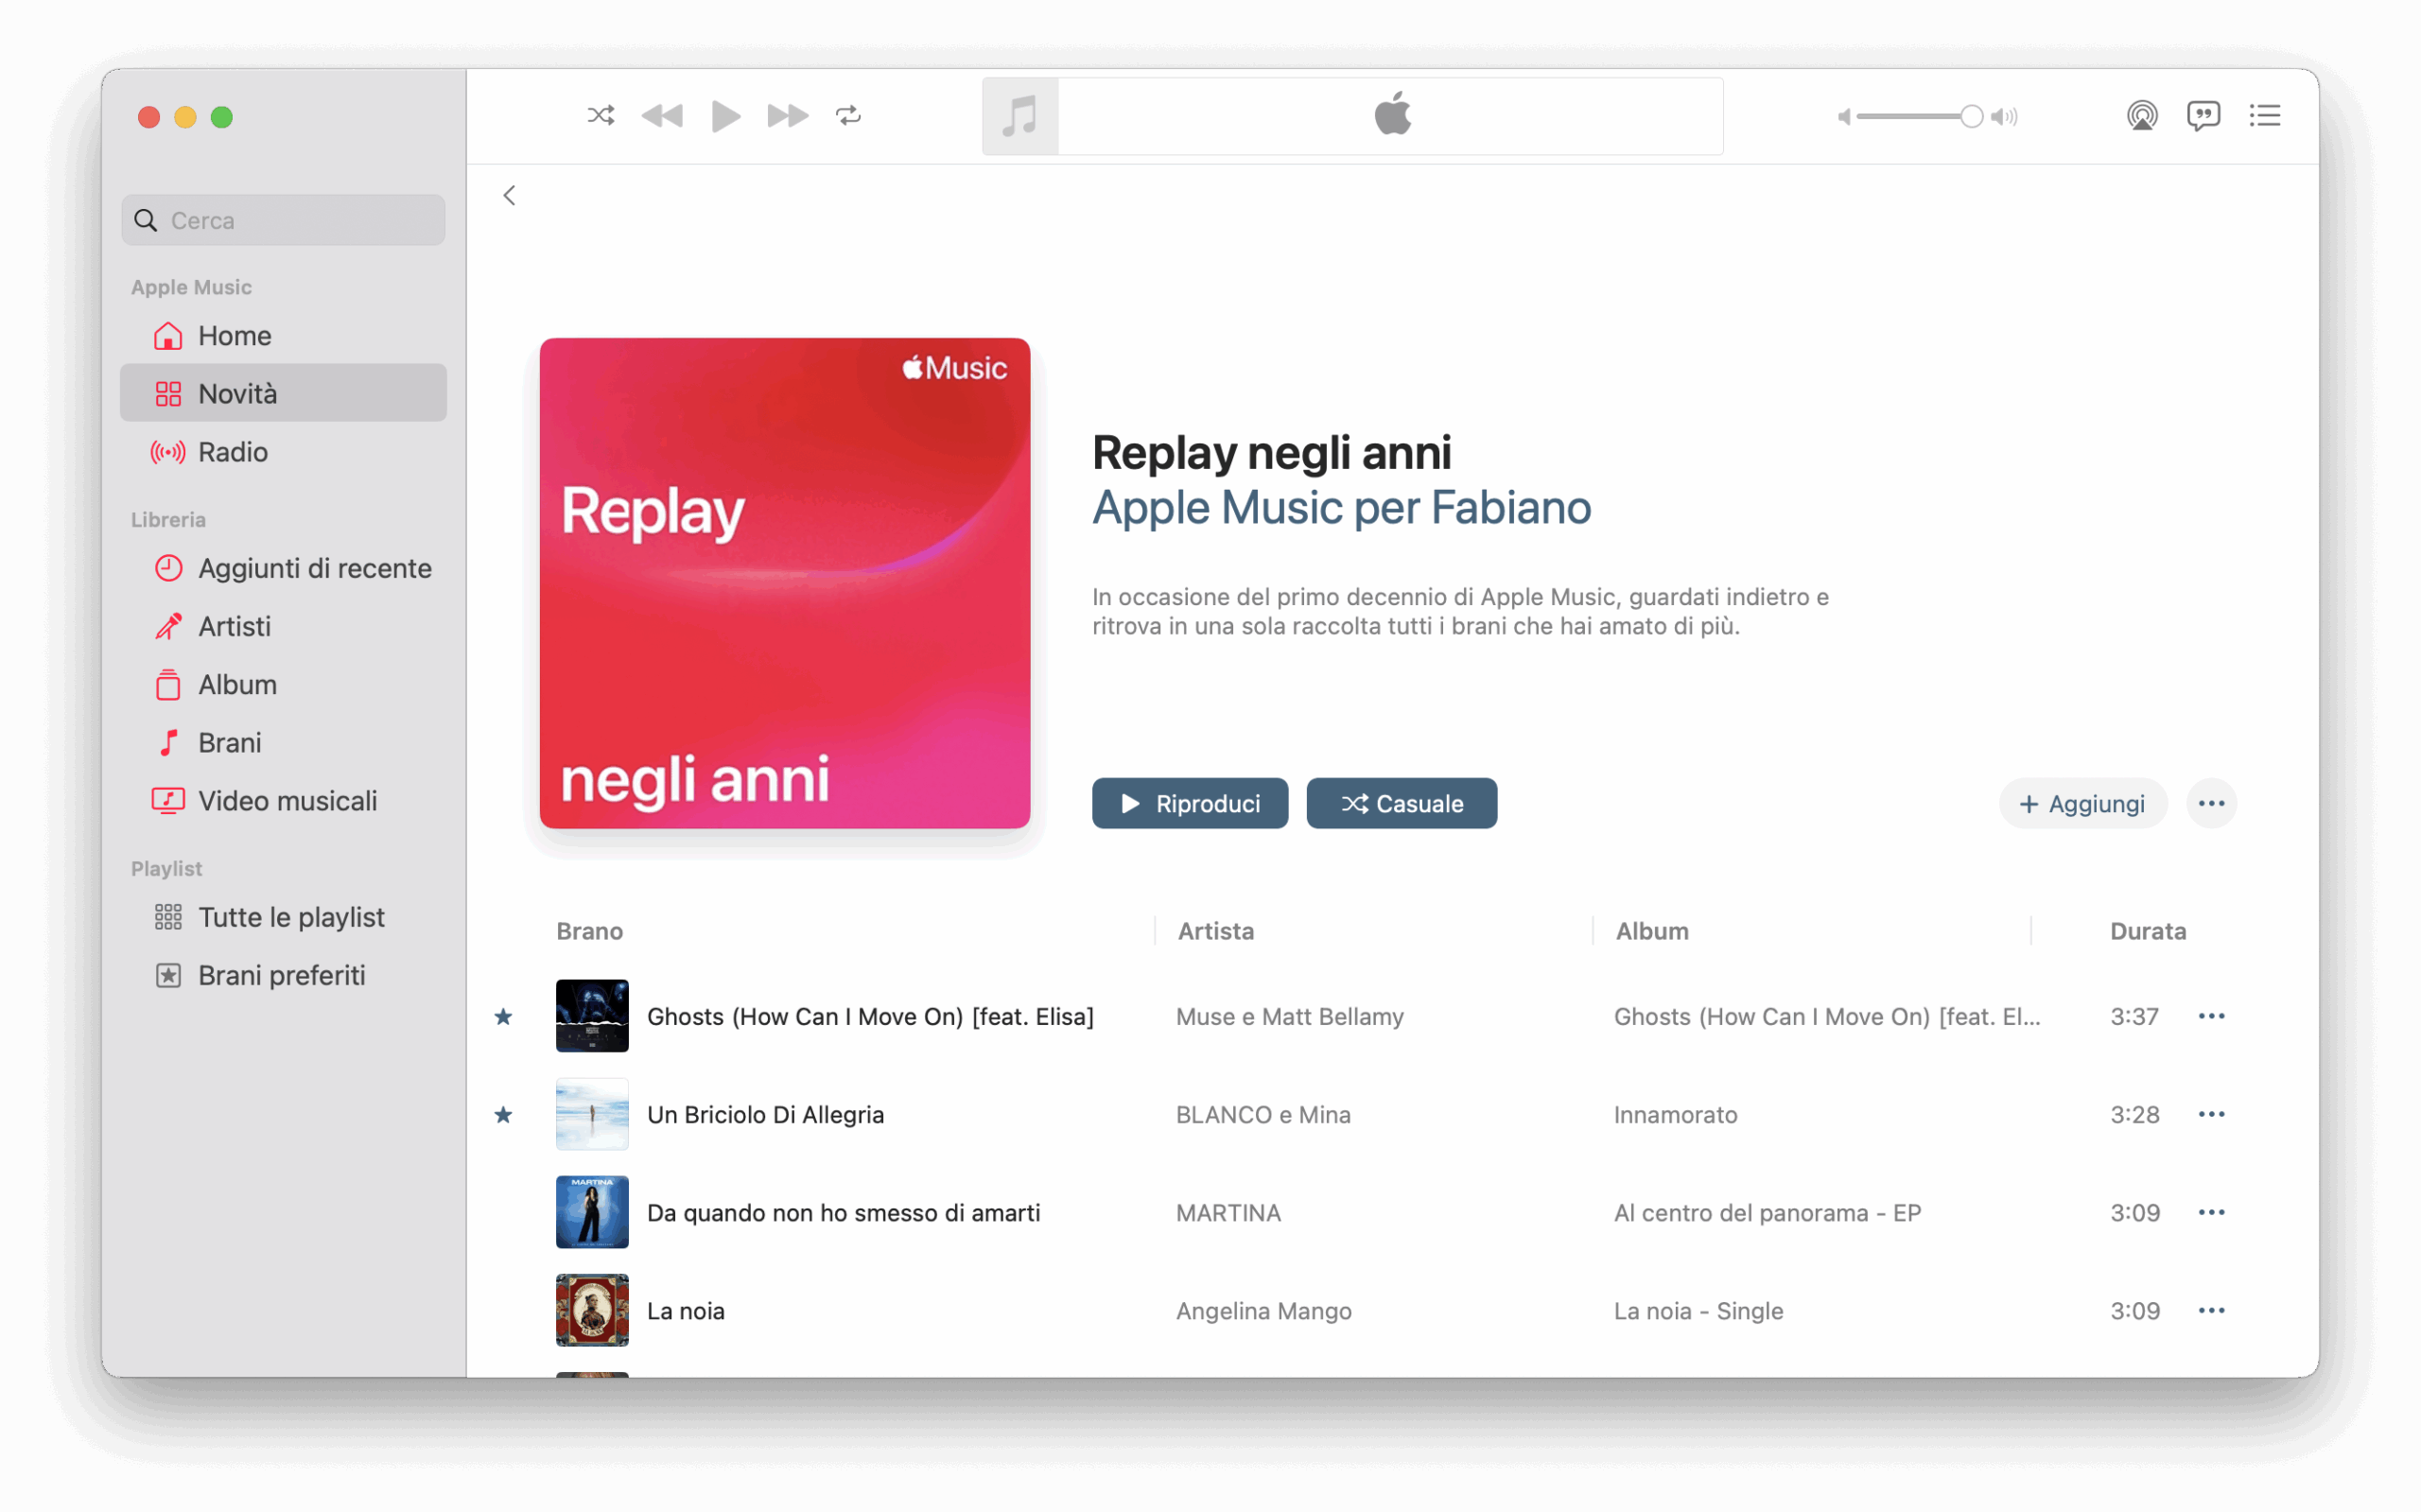Toggle shuffle in the playback toolbar
2421x1512 pixels.
601,116
